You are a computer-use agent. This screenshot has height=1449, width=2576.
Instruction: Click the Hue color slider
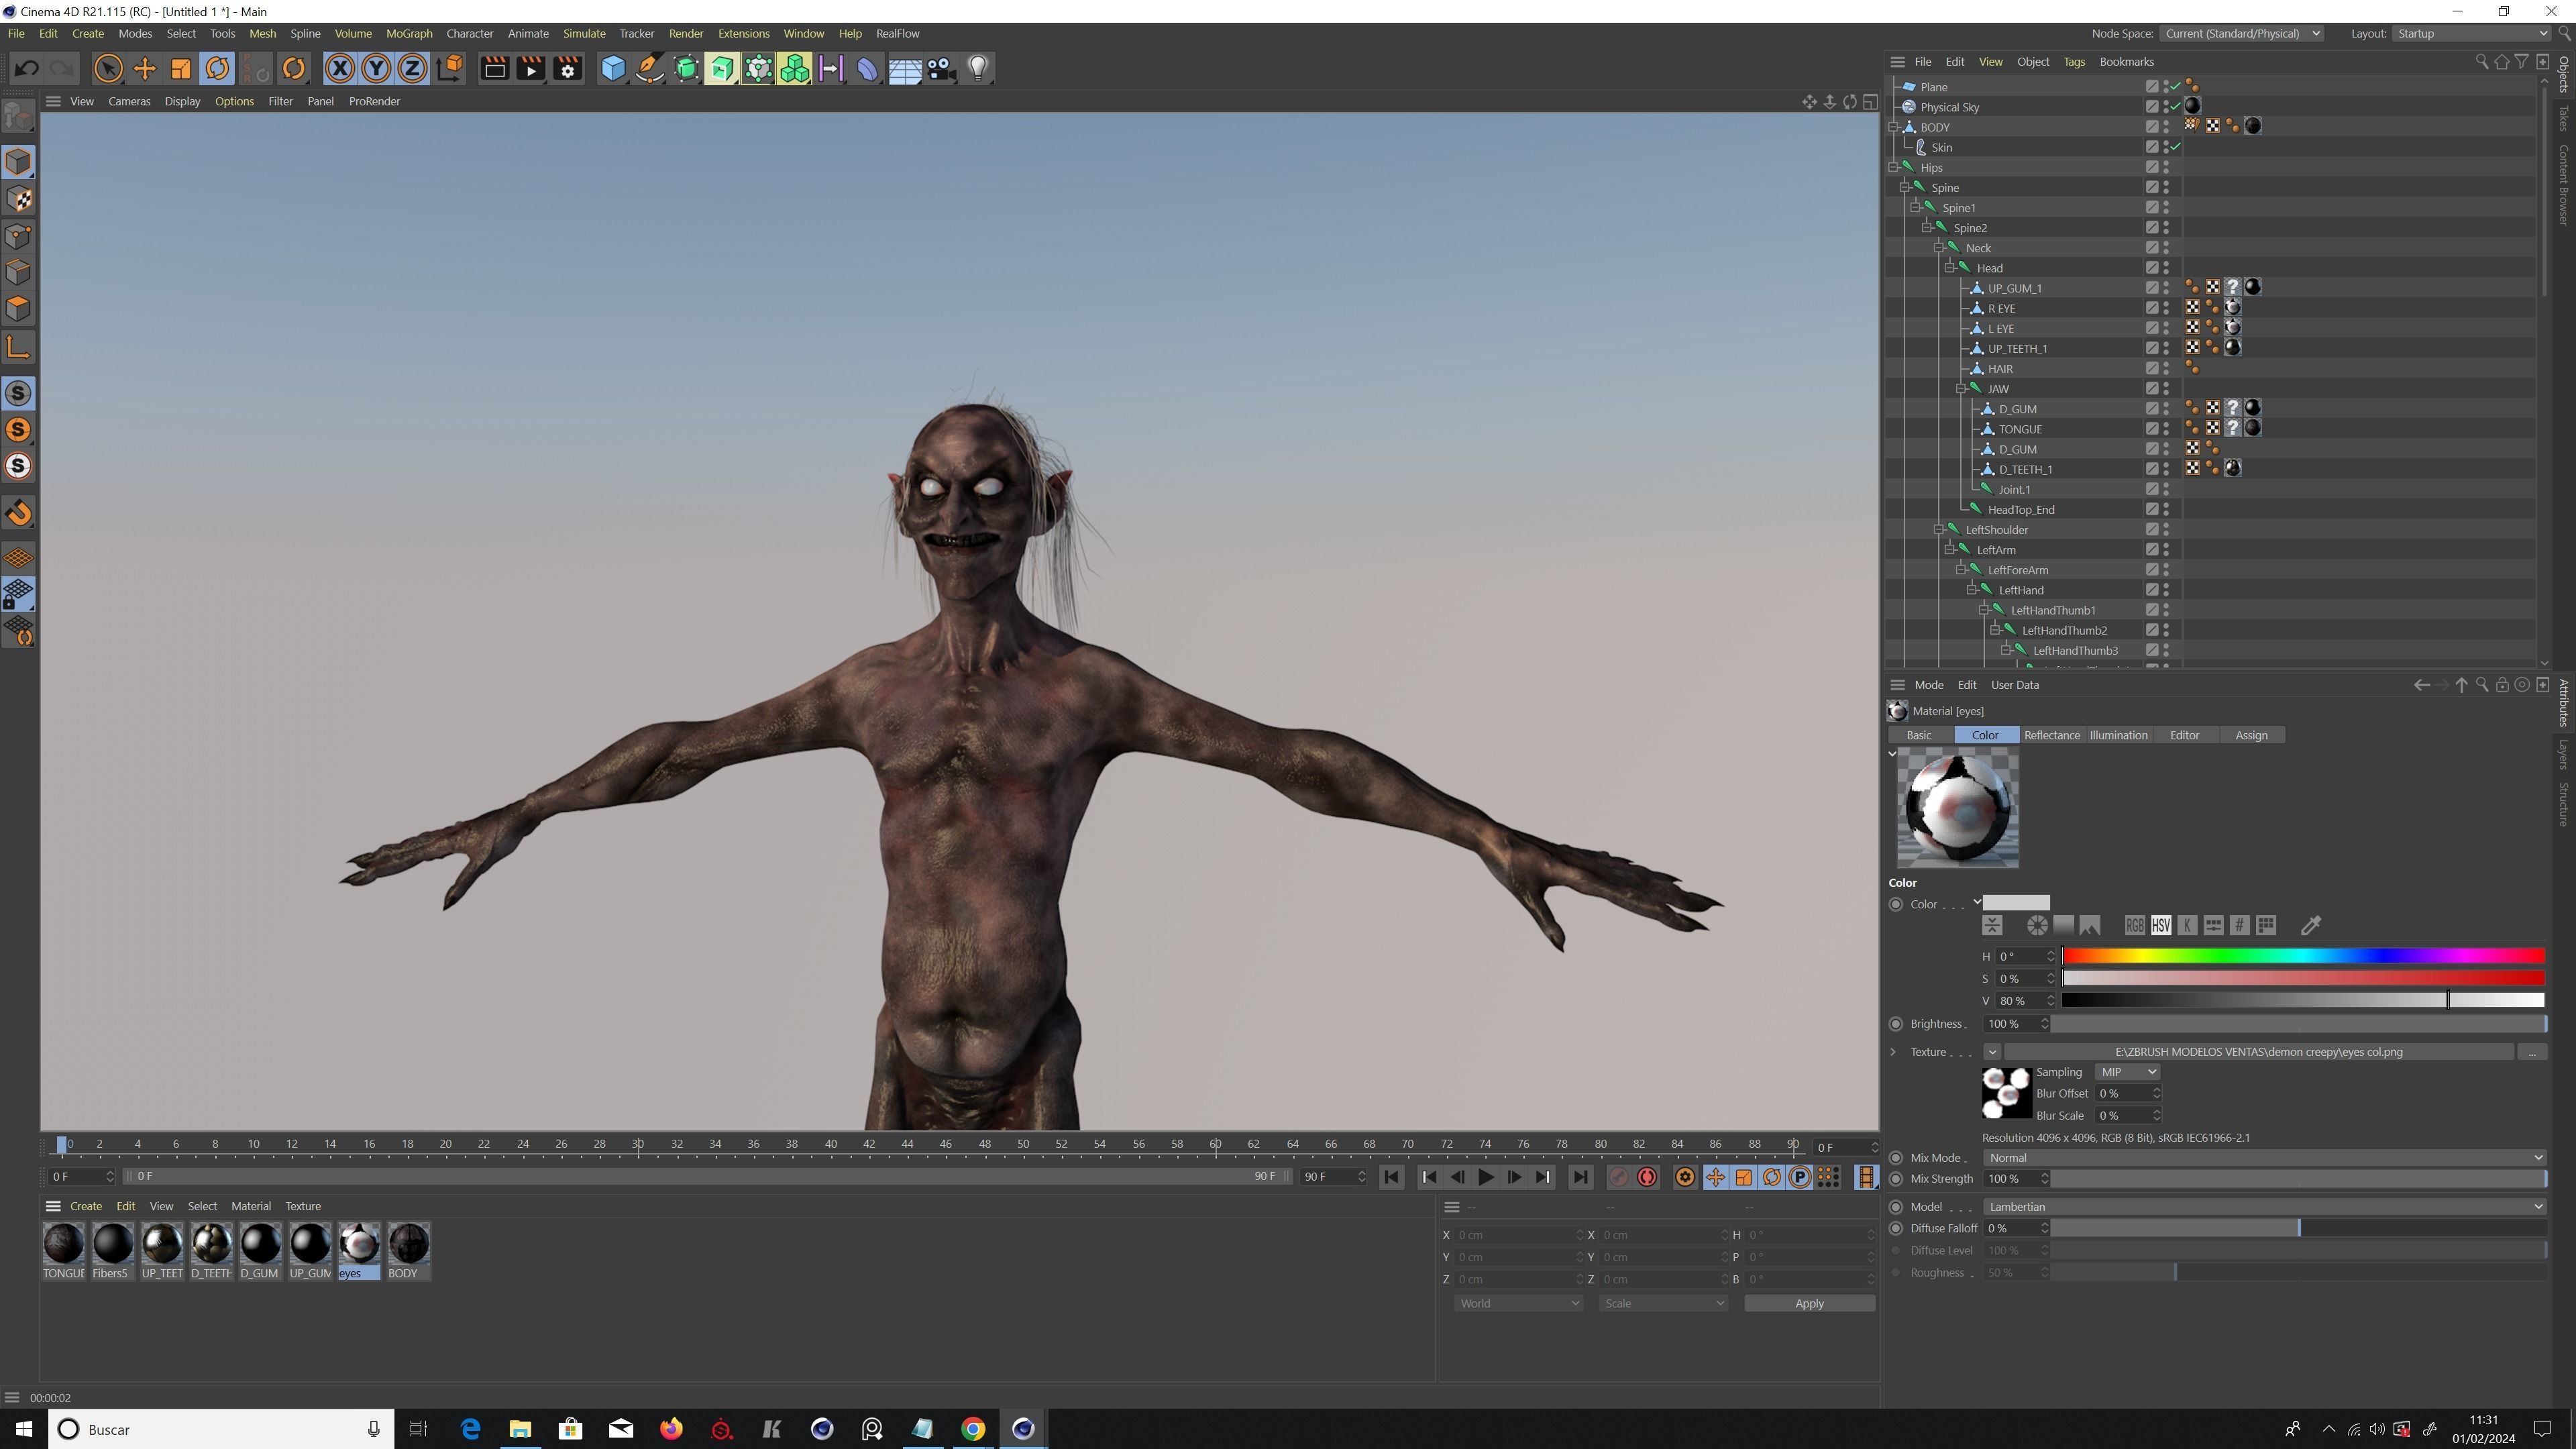tap(2302, 956)
